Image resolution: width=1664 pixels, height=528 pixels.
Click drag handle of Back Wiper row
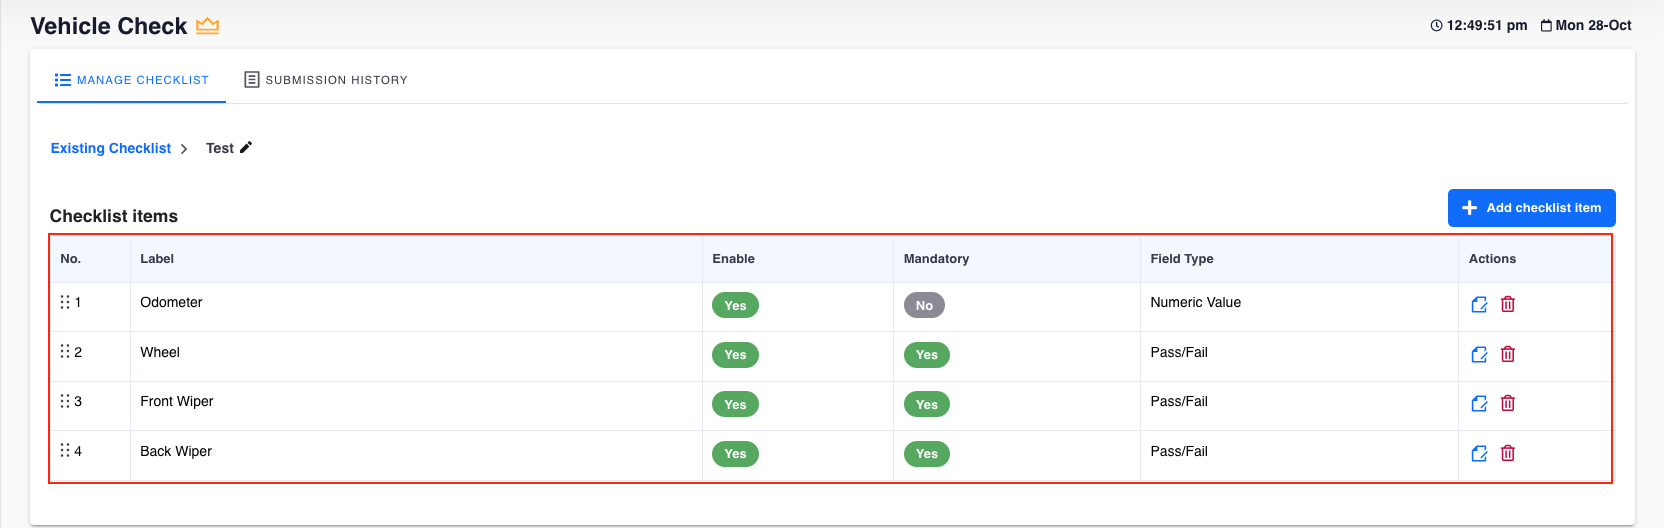click(65, 451)
